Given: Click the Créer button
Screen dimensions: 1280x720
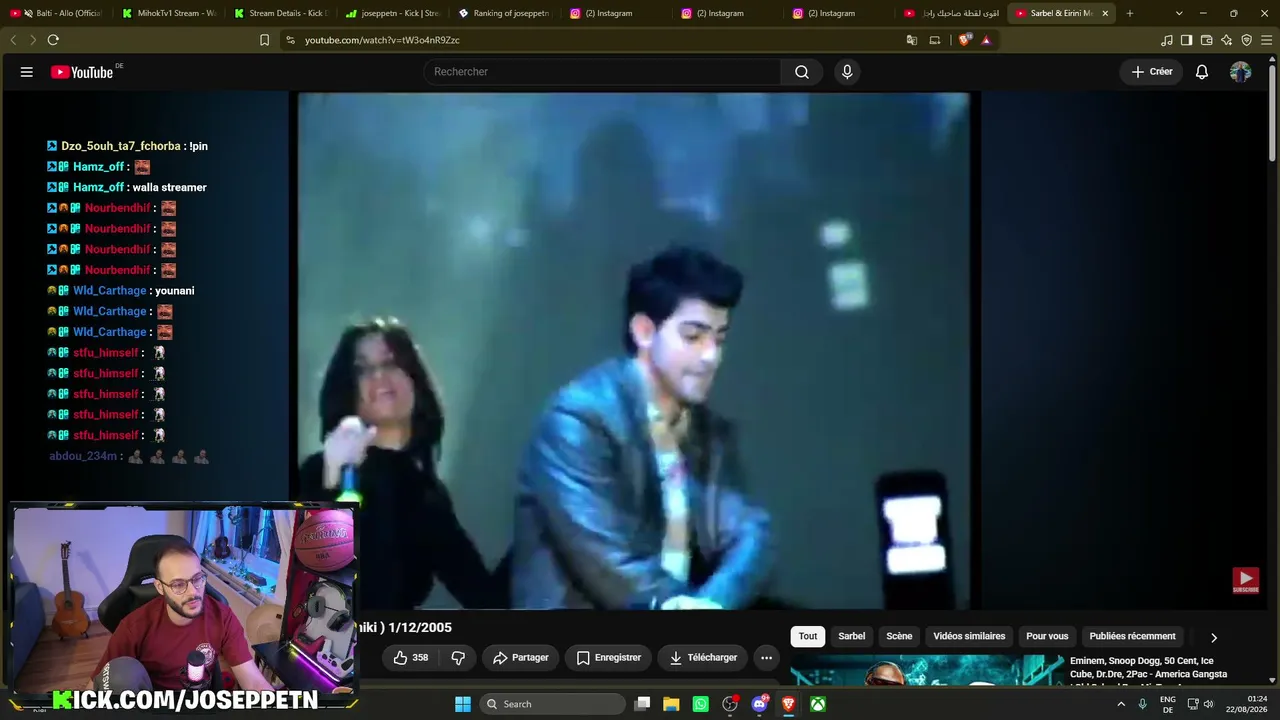Looking at the screenshot, I should [1152, 72].
